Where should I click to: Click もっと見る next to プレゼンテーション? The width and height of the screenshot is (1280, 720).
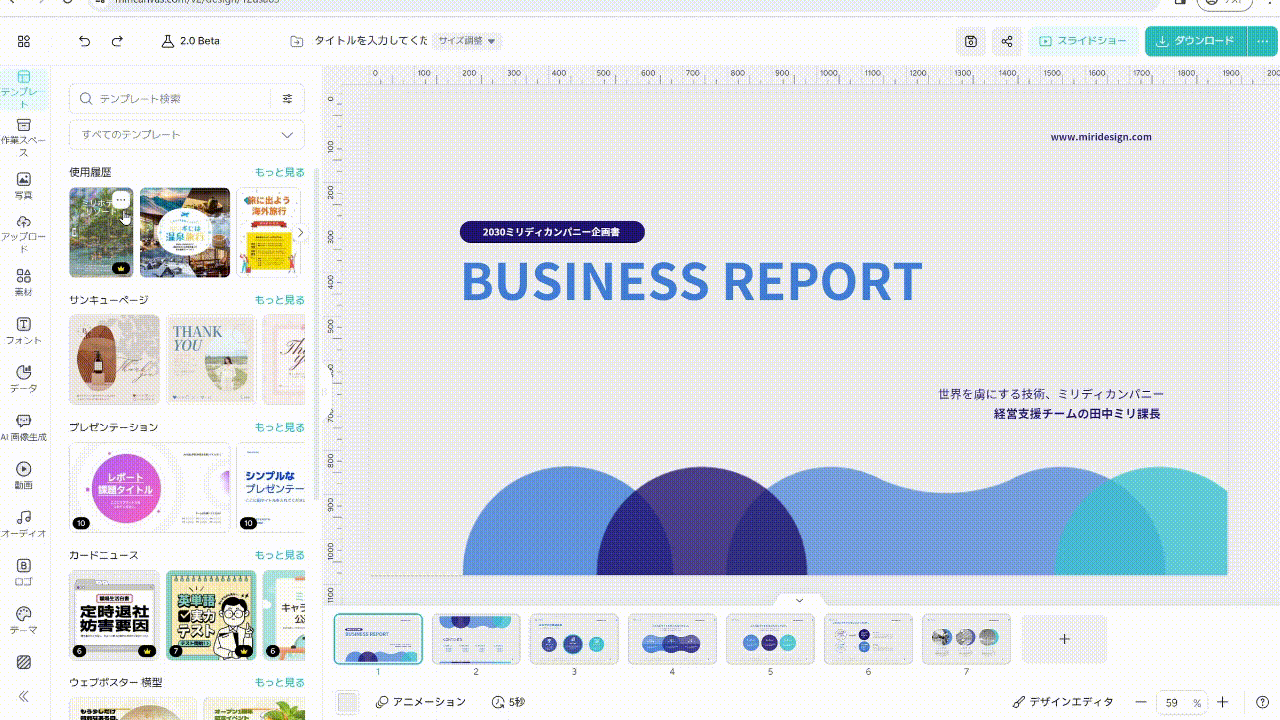279,427
